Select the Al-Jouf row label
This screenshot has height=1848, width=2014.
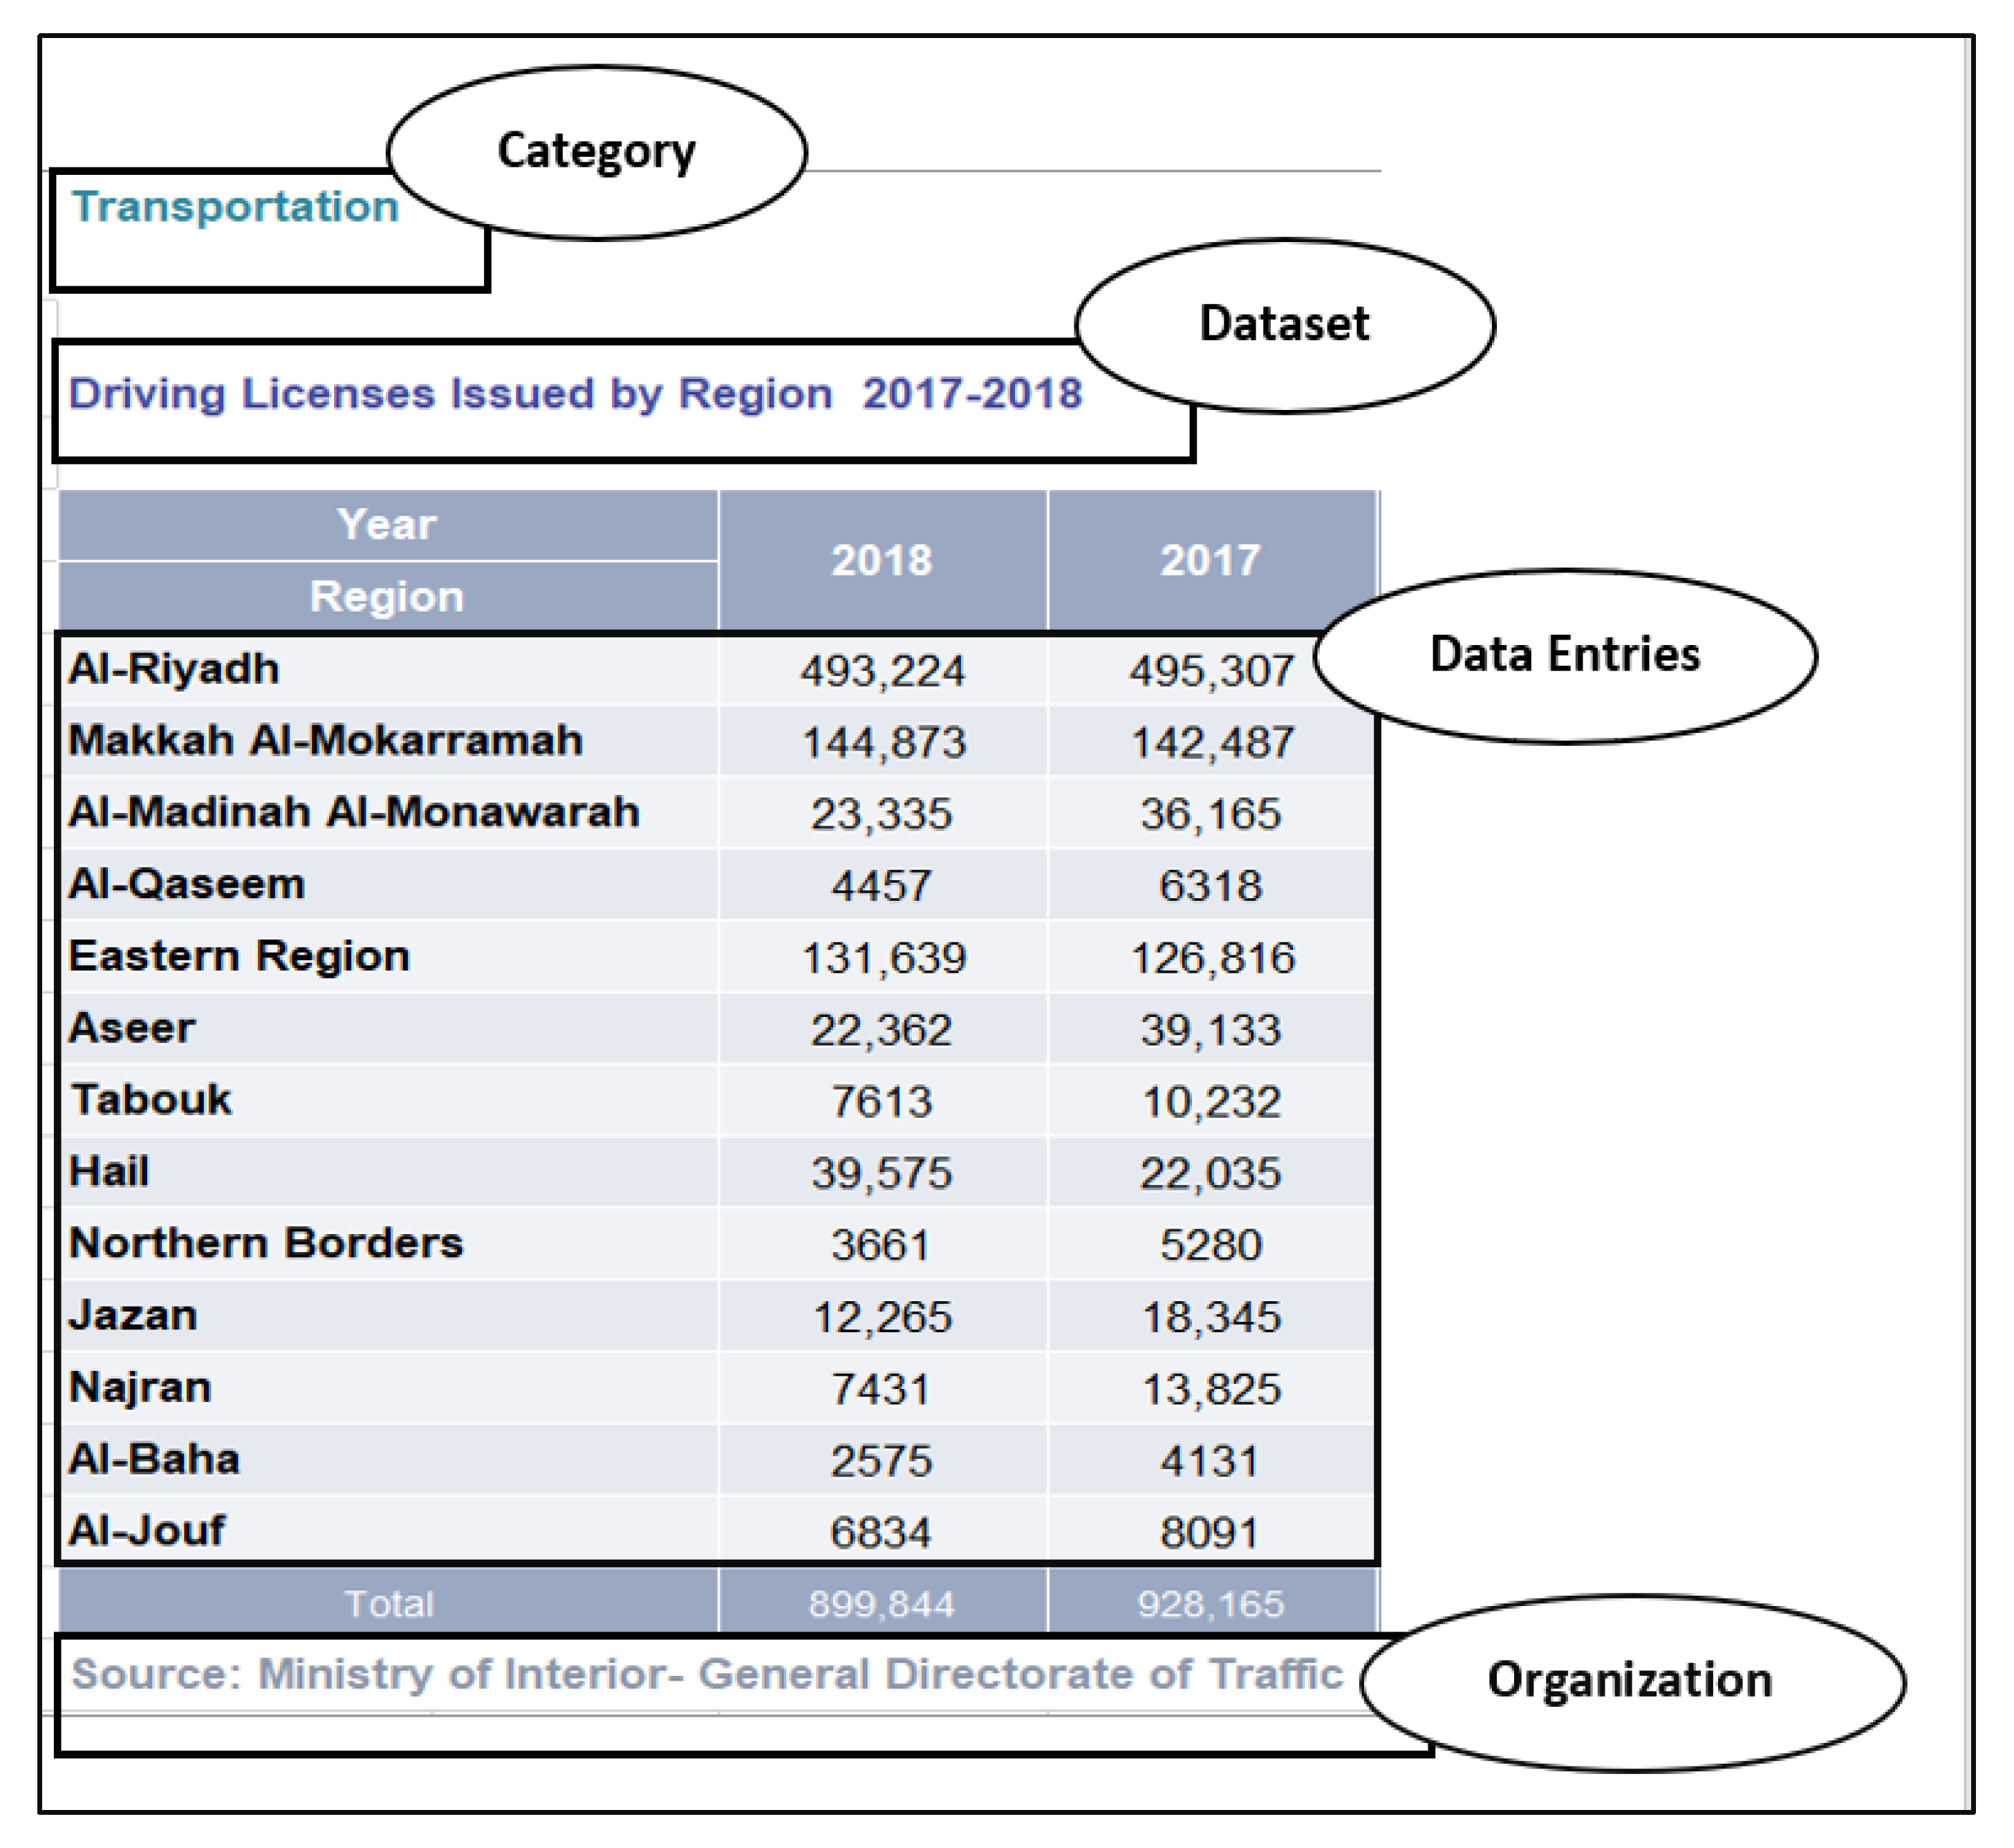click(147, 1531)
